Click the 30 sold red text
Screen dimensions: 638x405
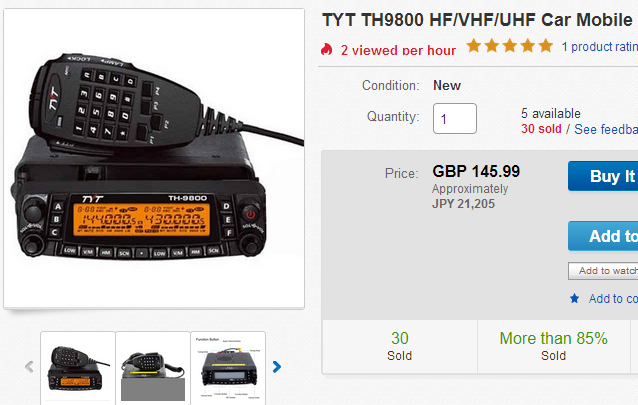click(541, 129)
